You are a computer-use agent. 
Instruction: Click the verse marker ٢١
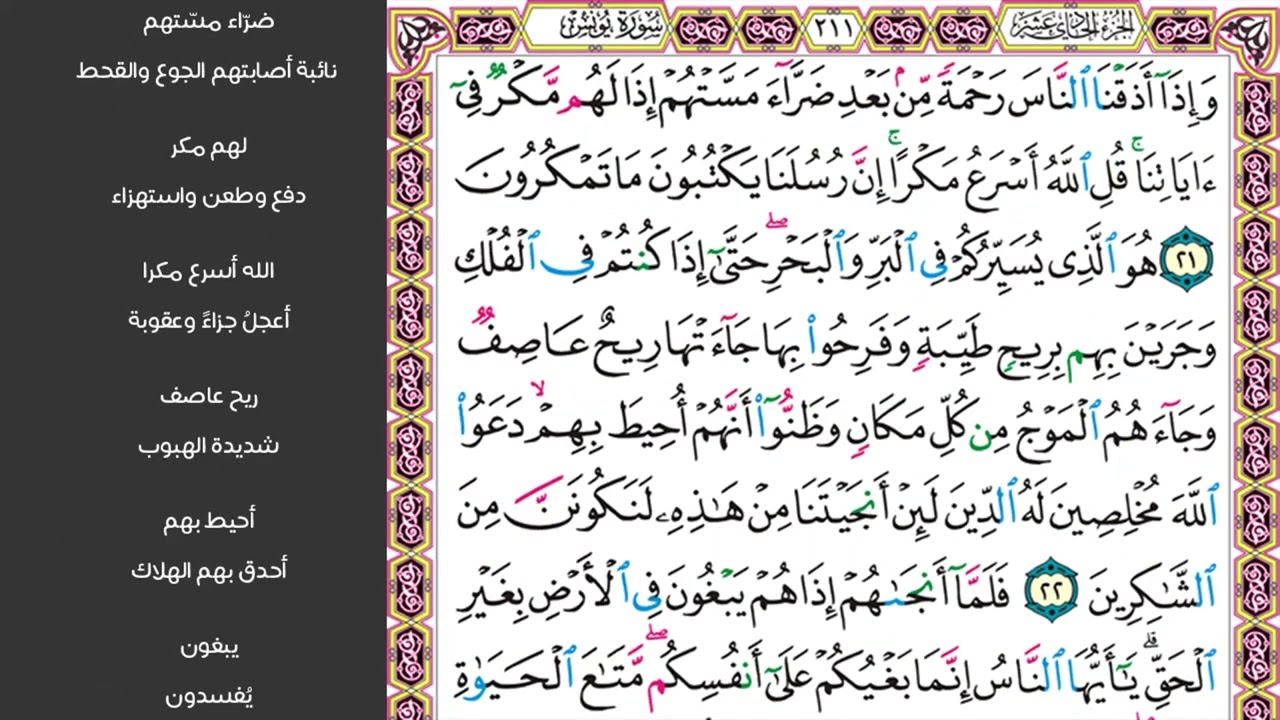pyautogui.click(x=1189, y=261)
